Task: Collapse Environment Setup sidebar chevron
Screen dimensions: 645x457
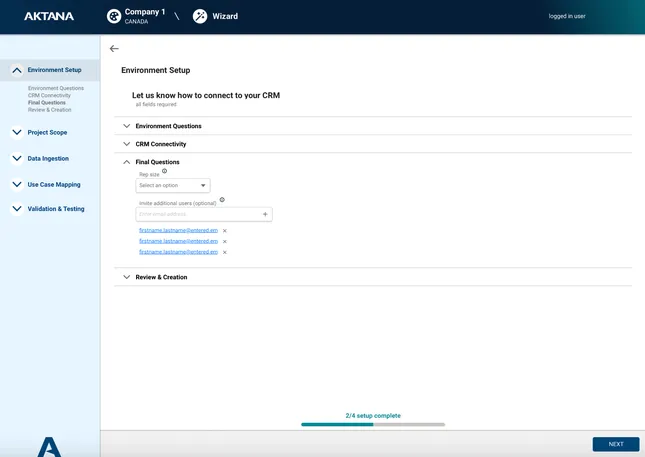Action: (17, 70)
